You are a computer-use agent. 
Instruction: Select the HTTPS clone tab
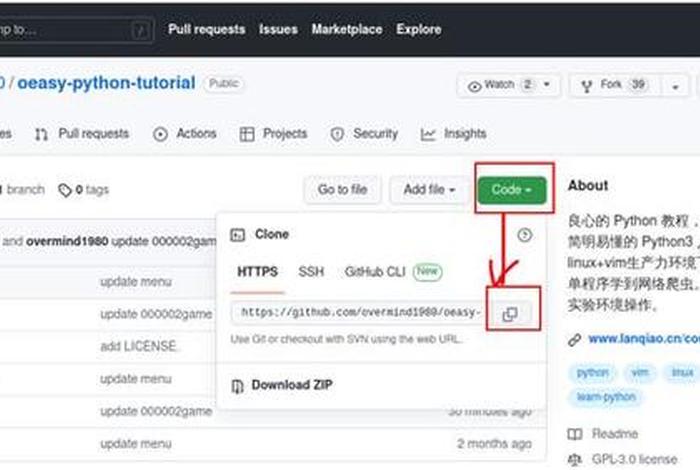258,271
